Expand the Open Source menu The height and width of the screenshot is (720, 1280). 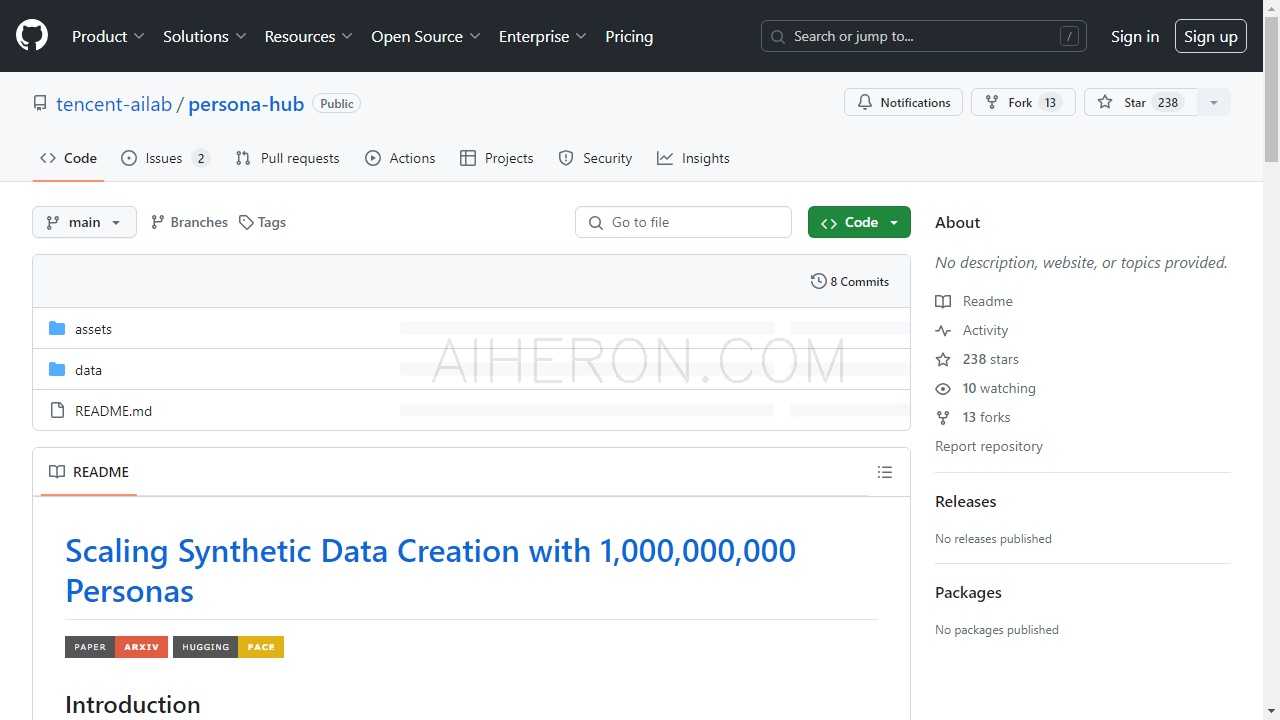click(x=426, y=36)
